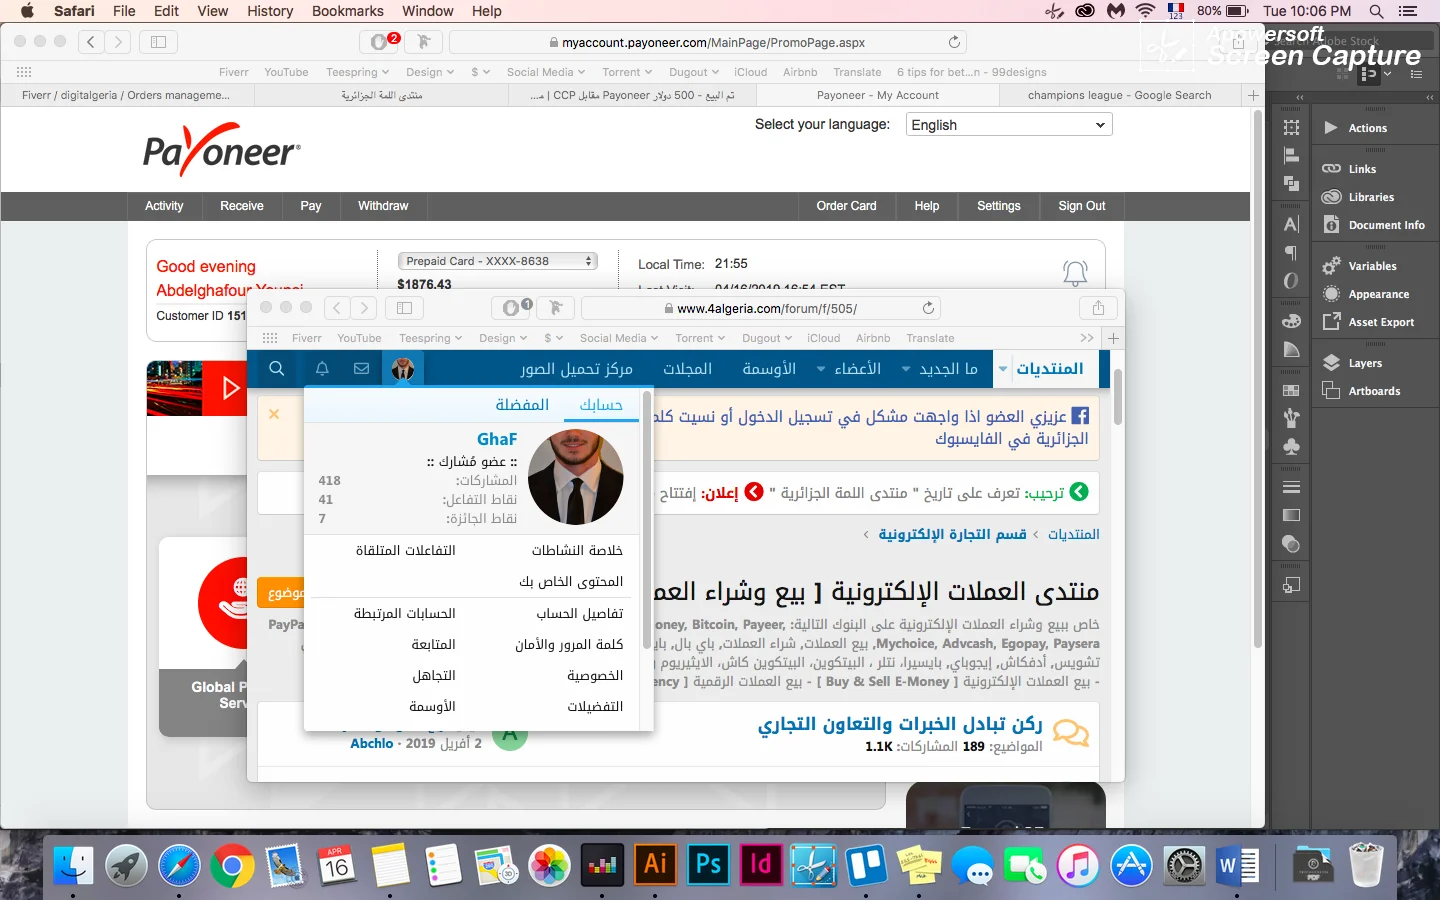Click the Payoneer notification bell icon
The width and height of the screenshot is (1440, 900).
(x=1075, y=272)
